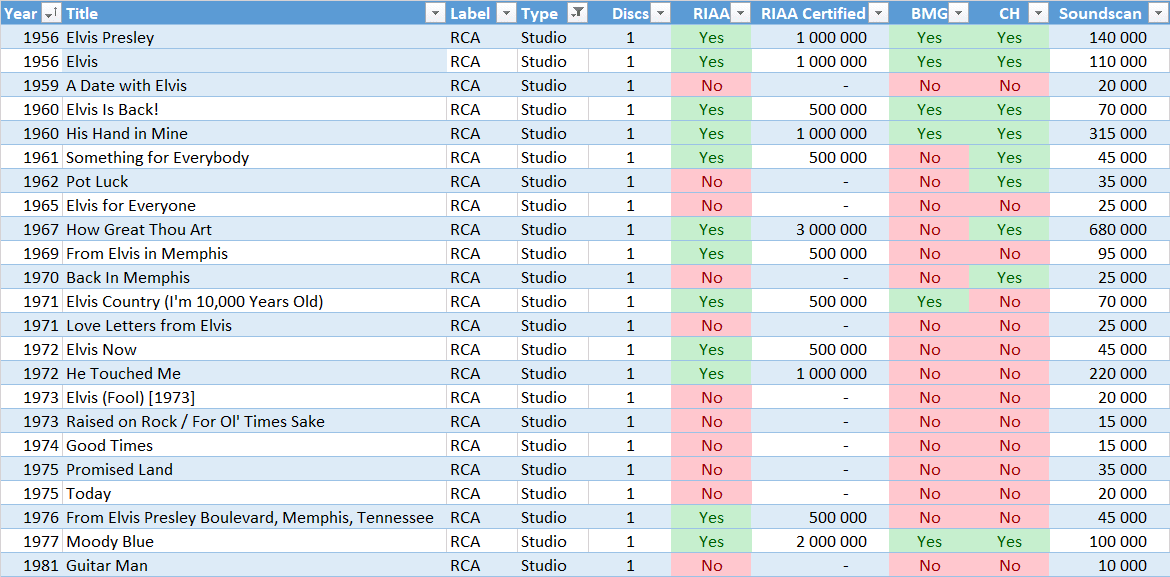Click the 'Good Times' title cell
The width and height of the screenshot is (1170, 577).
coord(254,446)
